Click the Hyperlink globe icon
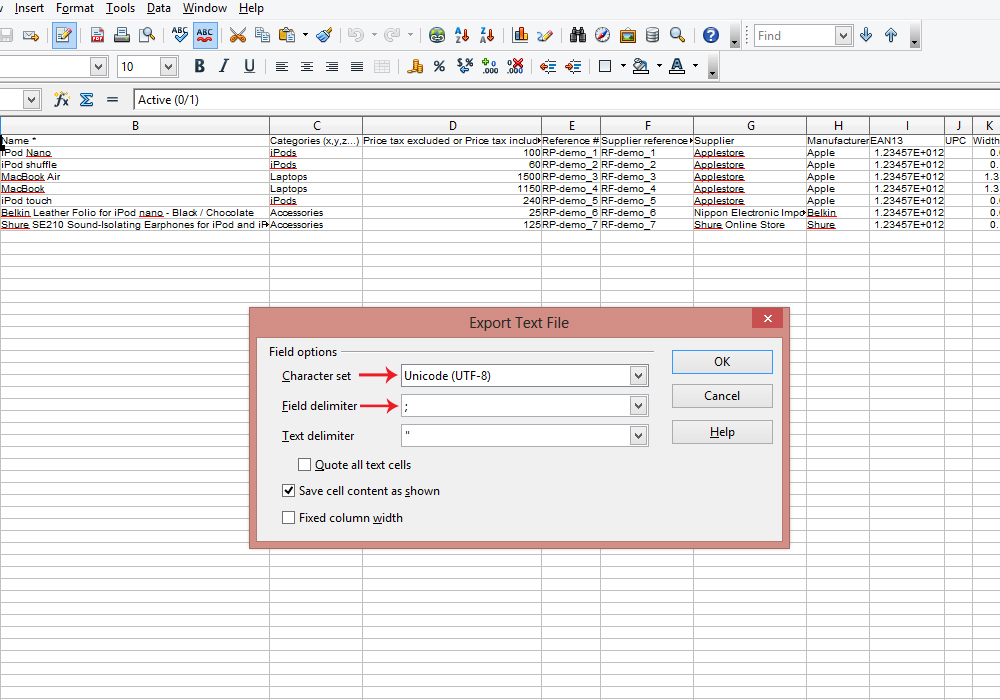This screenshot has width=1000, height=700. [x=437, y=36]
